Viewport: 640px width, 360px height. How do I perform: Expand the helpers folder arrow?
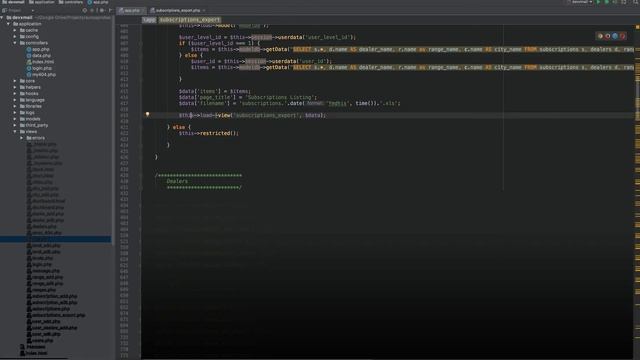(15, 87)
